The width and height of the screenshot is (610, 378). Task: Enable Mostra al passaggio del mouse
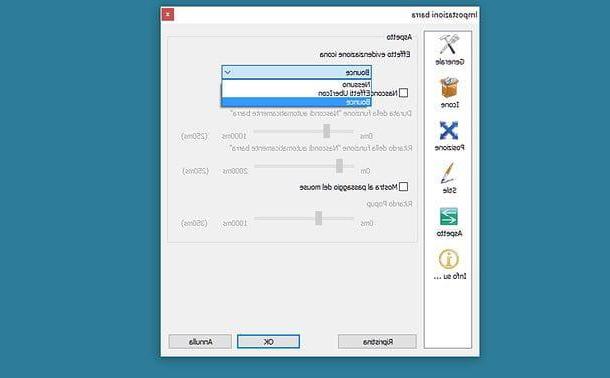tap(403, 187)
